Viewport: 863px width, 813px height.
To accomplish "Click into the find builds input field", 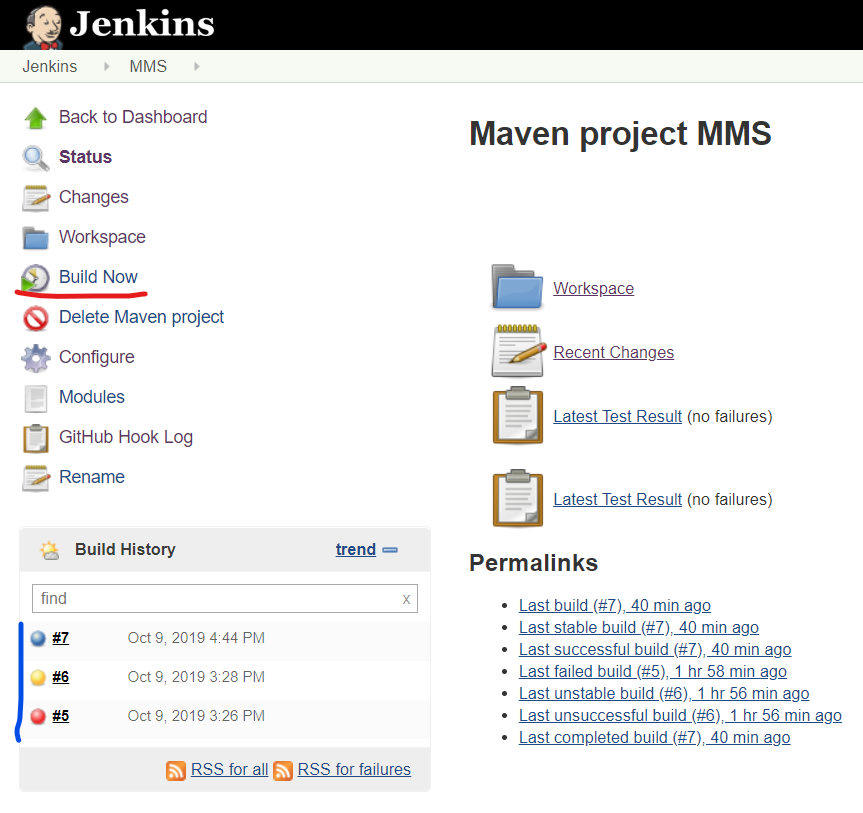I will coord(225,599).
